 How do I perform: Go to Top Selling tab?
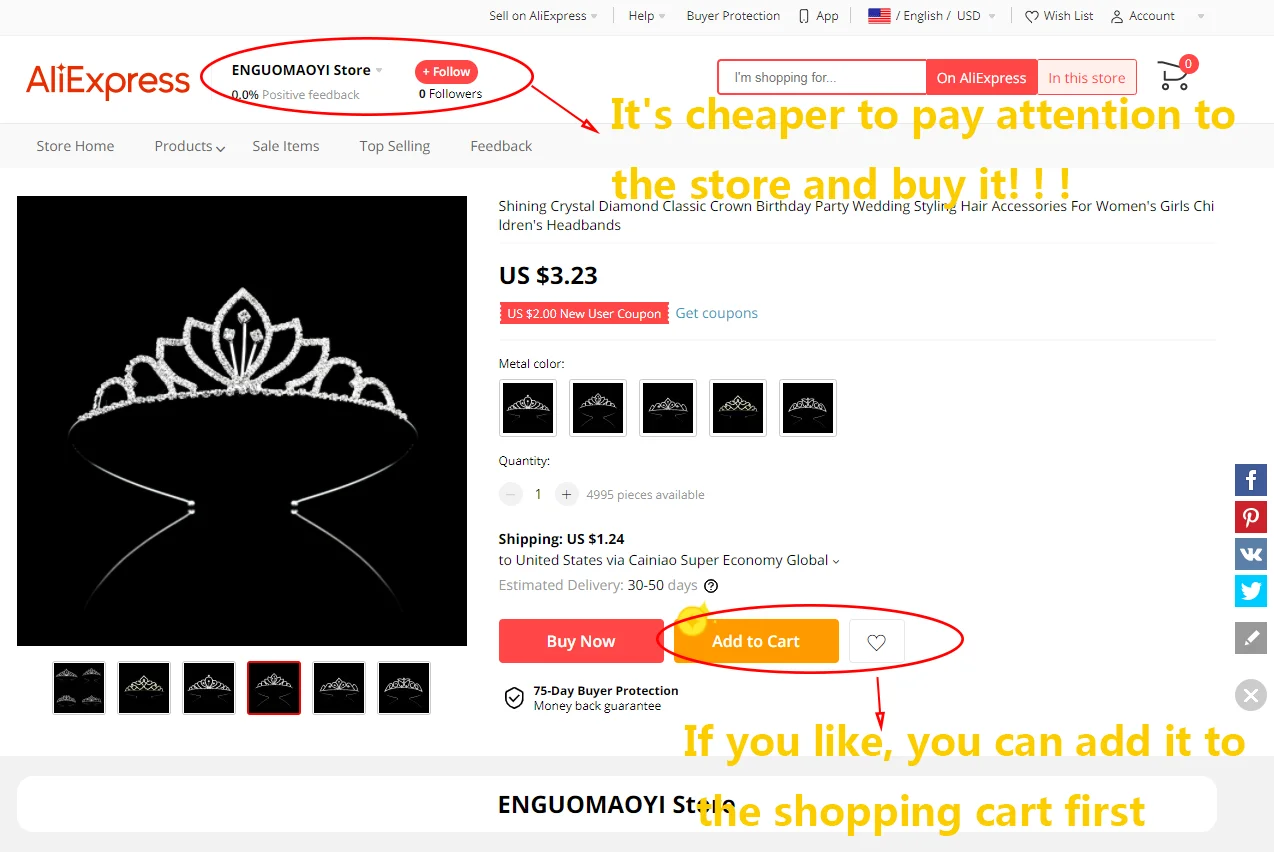(x=395, y=146)
